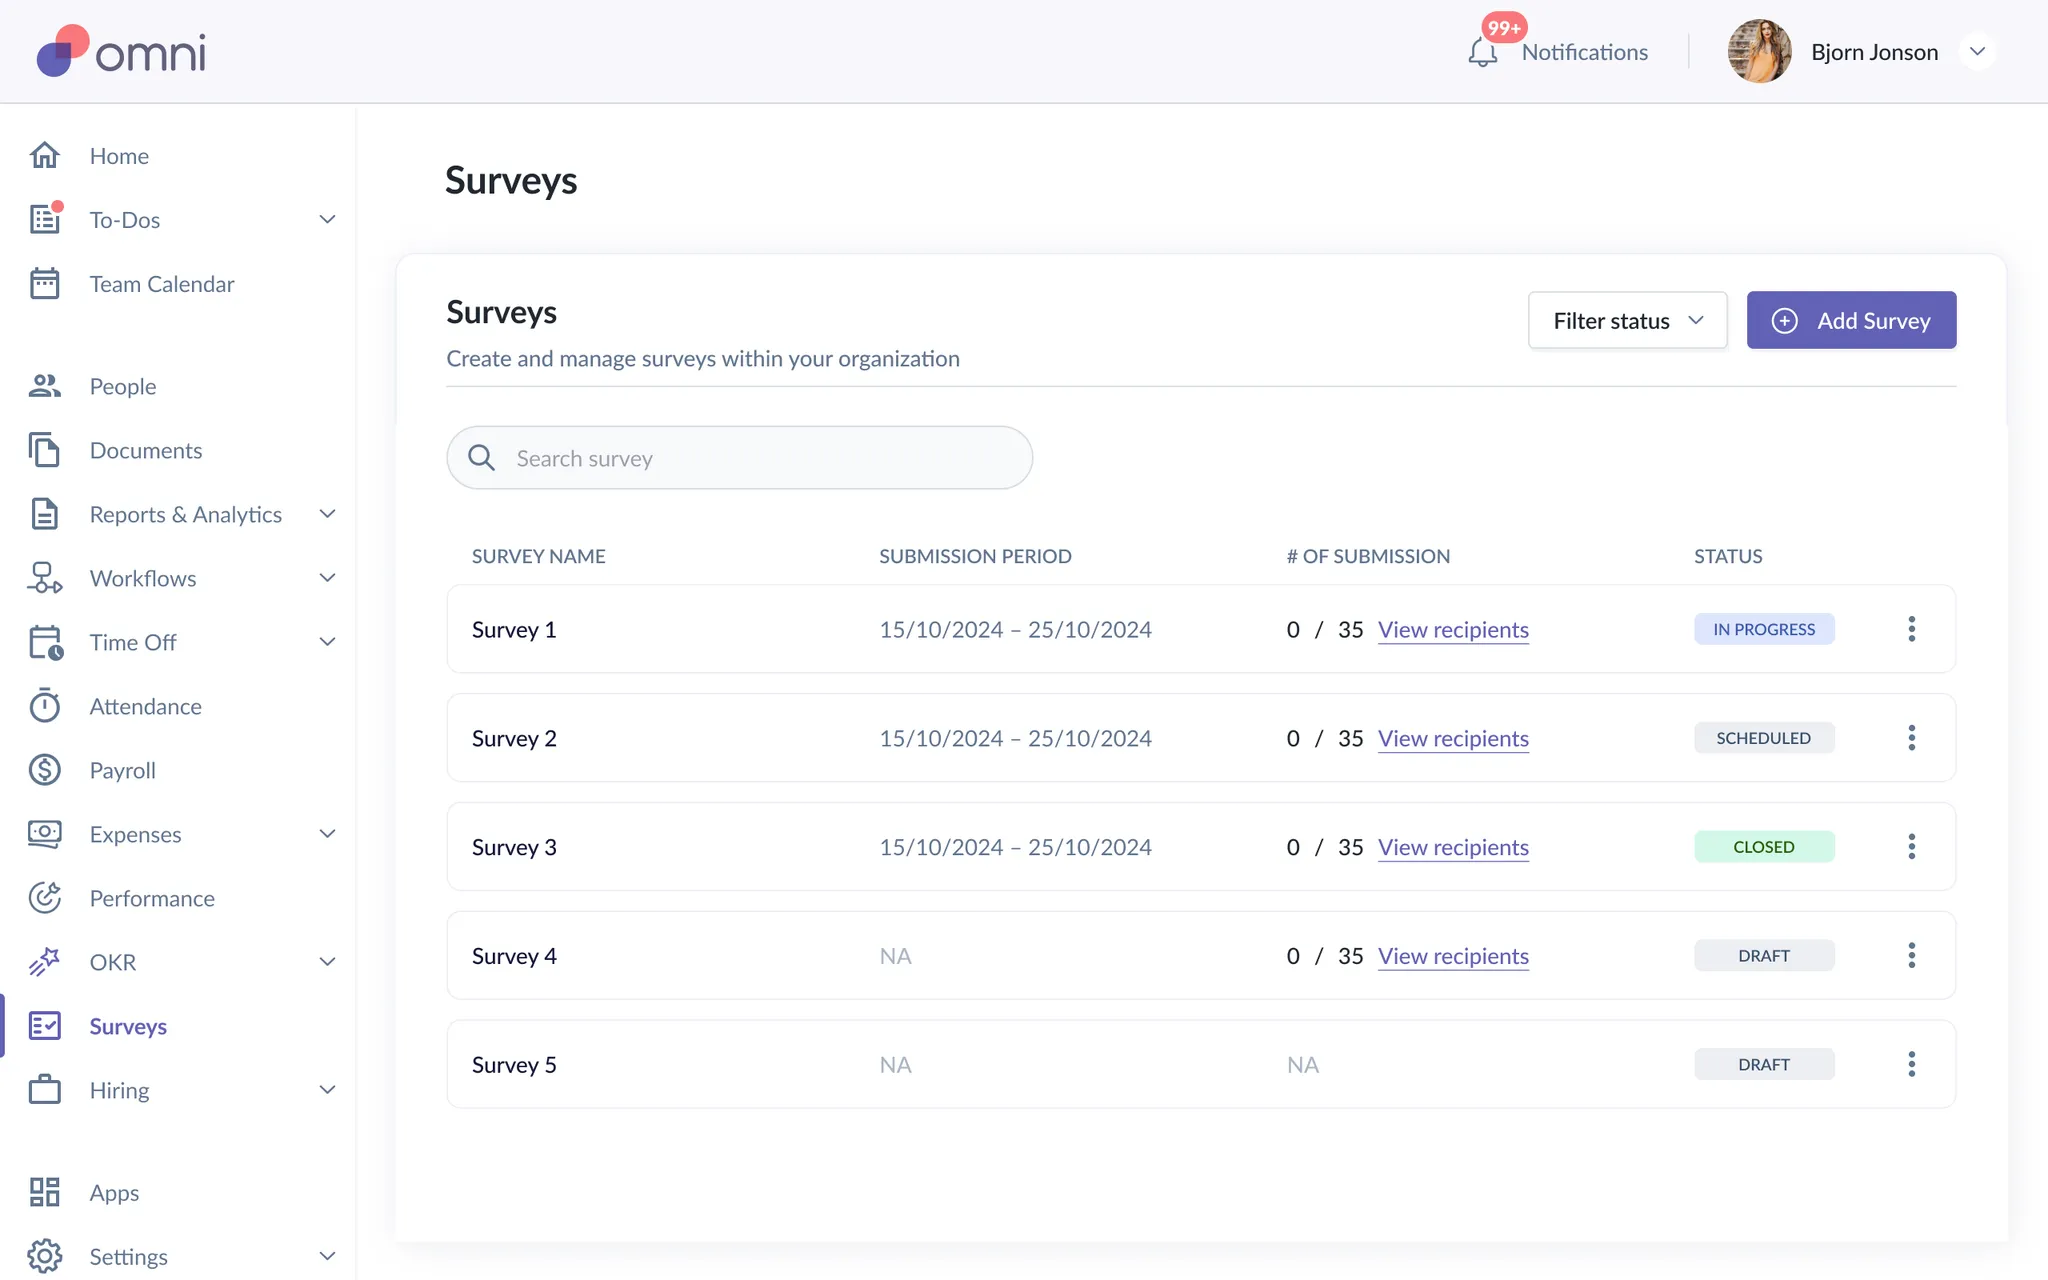Open three-dot menu for Survey 1
Screen dimensions: 2048x1280
pos(1911,629)
